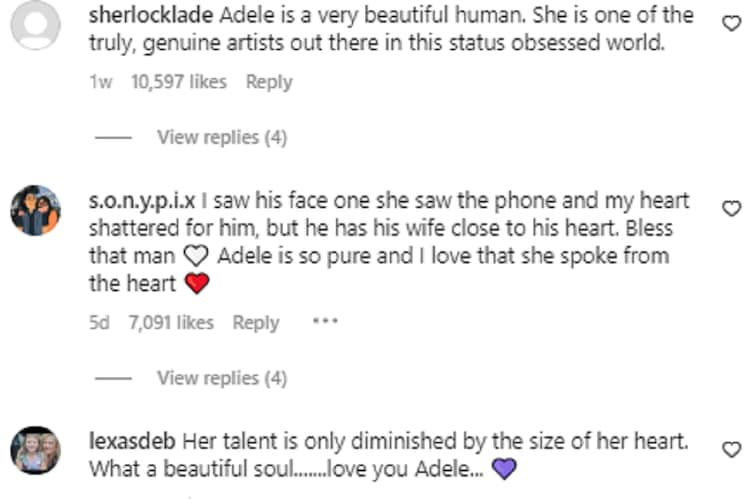Click the 5d timestamp on s.o.n.y.p.i.x's comment
The image size is (750, 499).
[99, 322]
